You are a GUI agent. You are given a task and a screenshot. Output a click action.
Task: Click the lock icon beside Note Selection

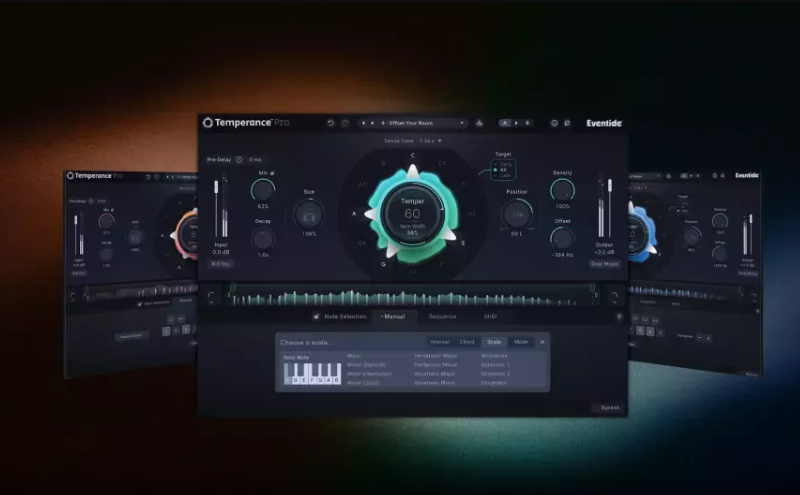(316, 316)
